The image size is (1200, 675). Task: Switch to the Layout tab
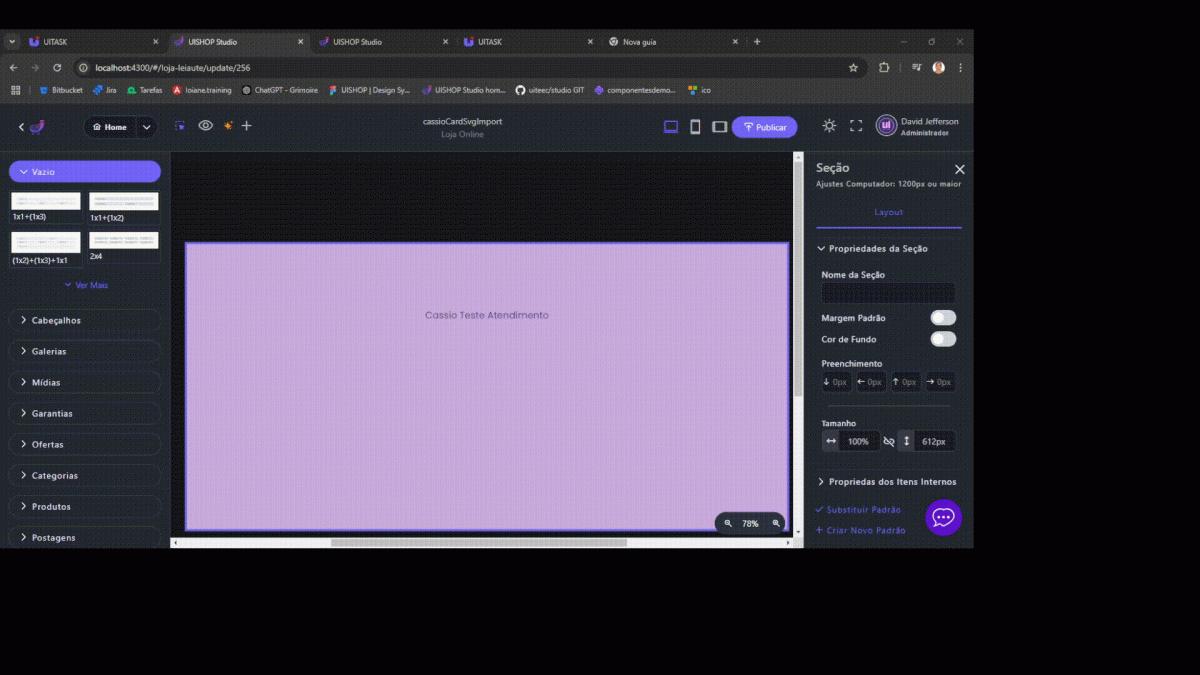pyautogui.click(x=888, y=212)
